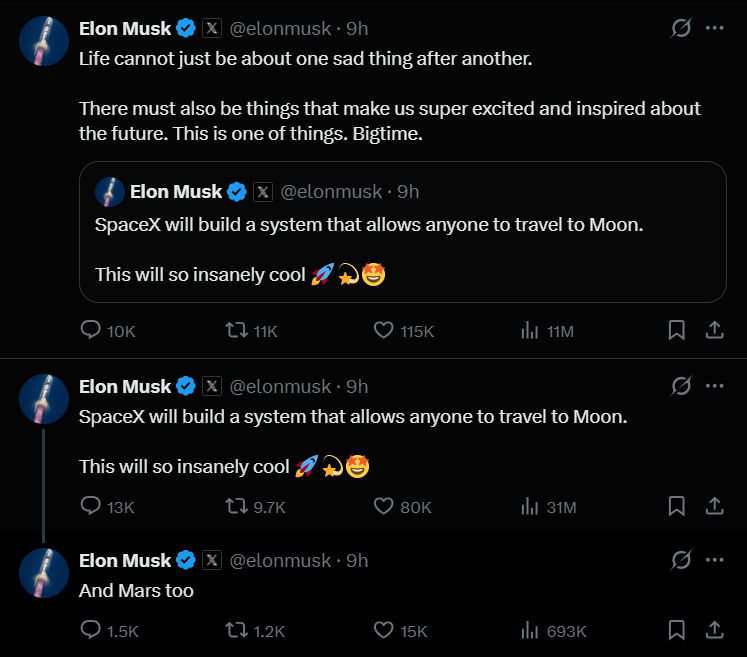Like the post with 115K likes
Viewport: 747px width, 657px height.
pos(384,331)
